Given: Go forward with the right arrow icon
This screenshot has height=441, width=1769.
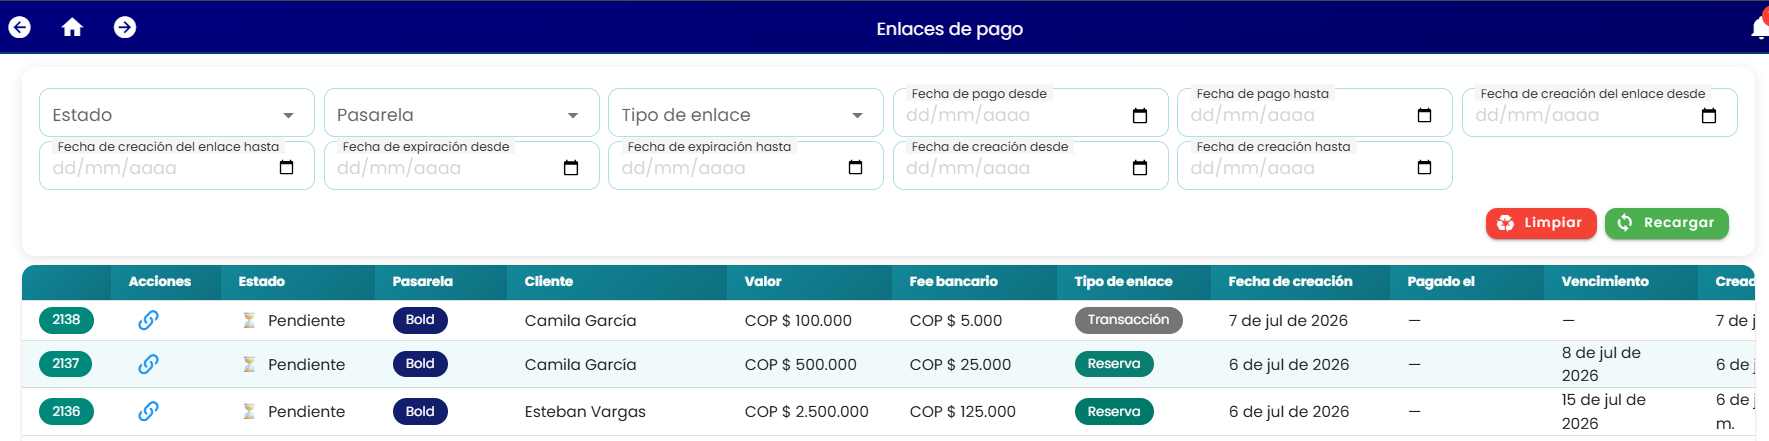Looking at the screenshot, I should click(x=125, y=27).
